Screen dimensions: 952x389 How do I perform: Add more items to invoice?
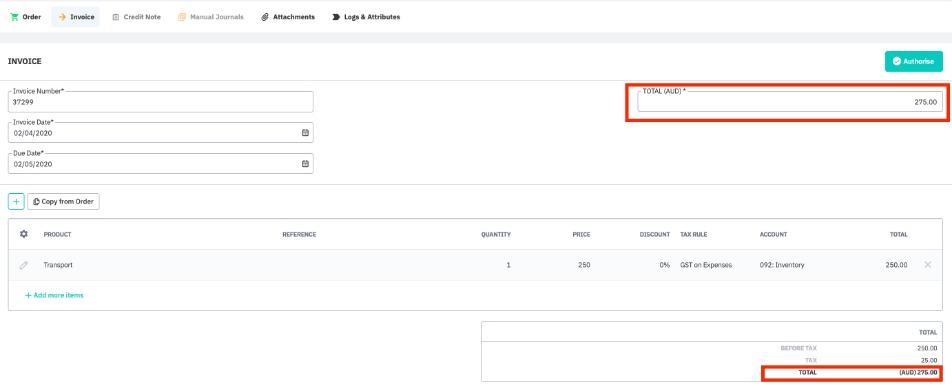click(54, 296)
